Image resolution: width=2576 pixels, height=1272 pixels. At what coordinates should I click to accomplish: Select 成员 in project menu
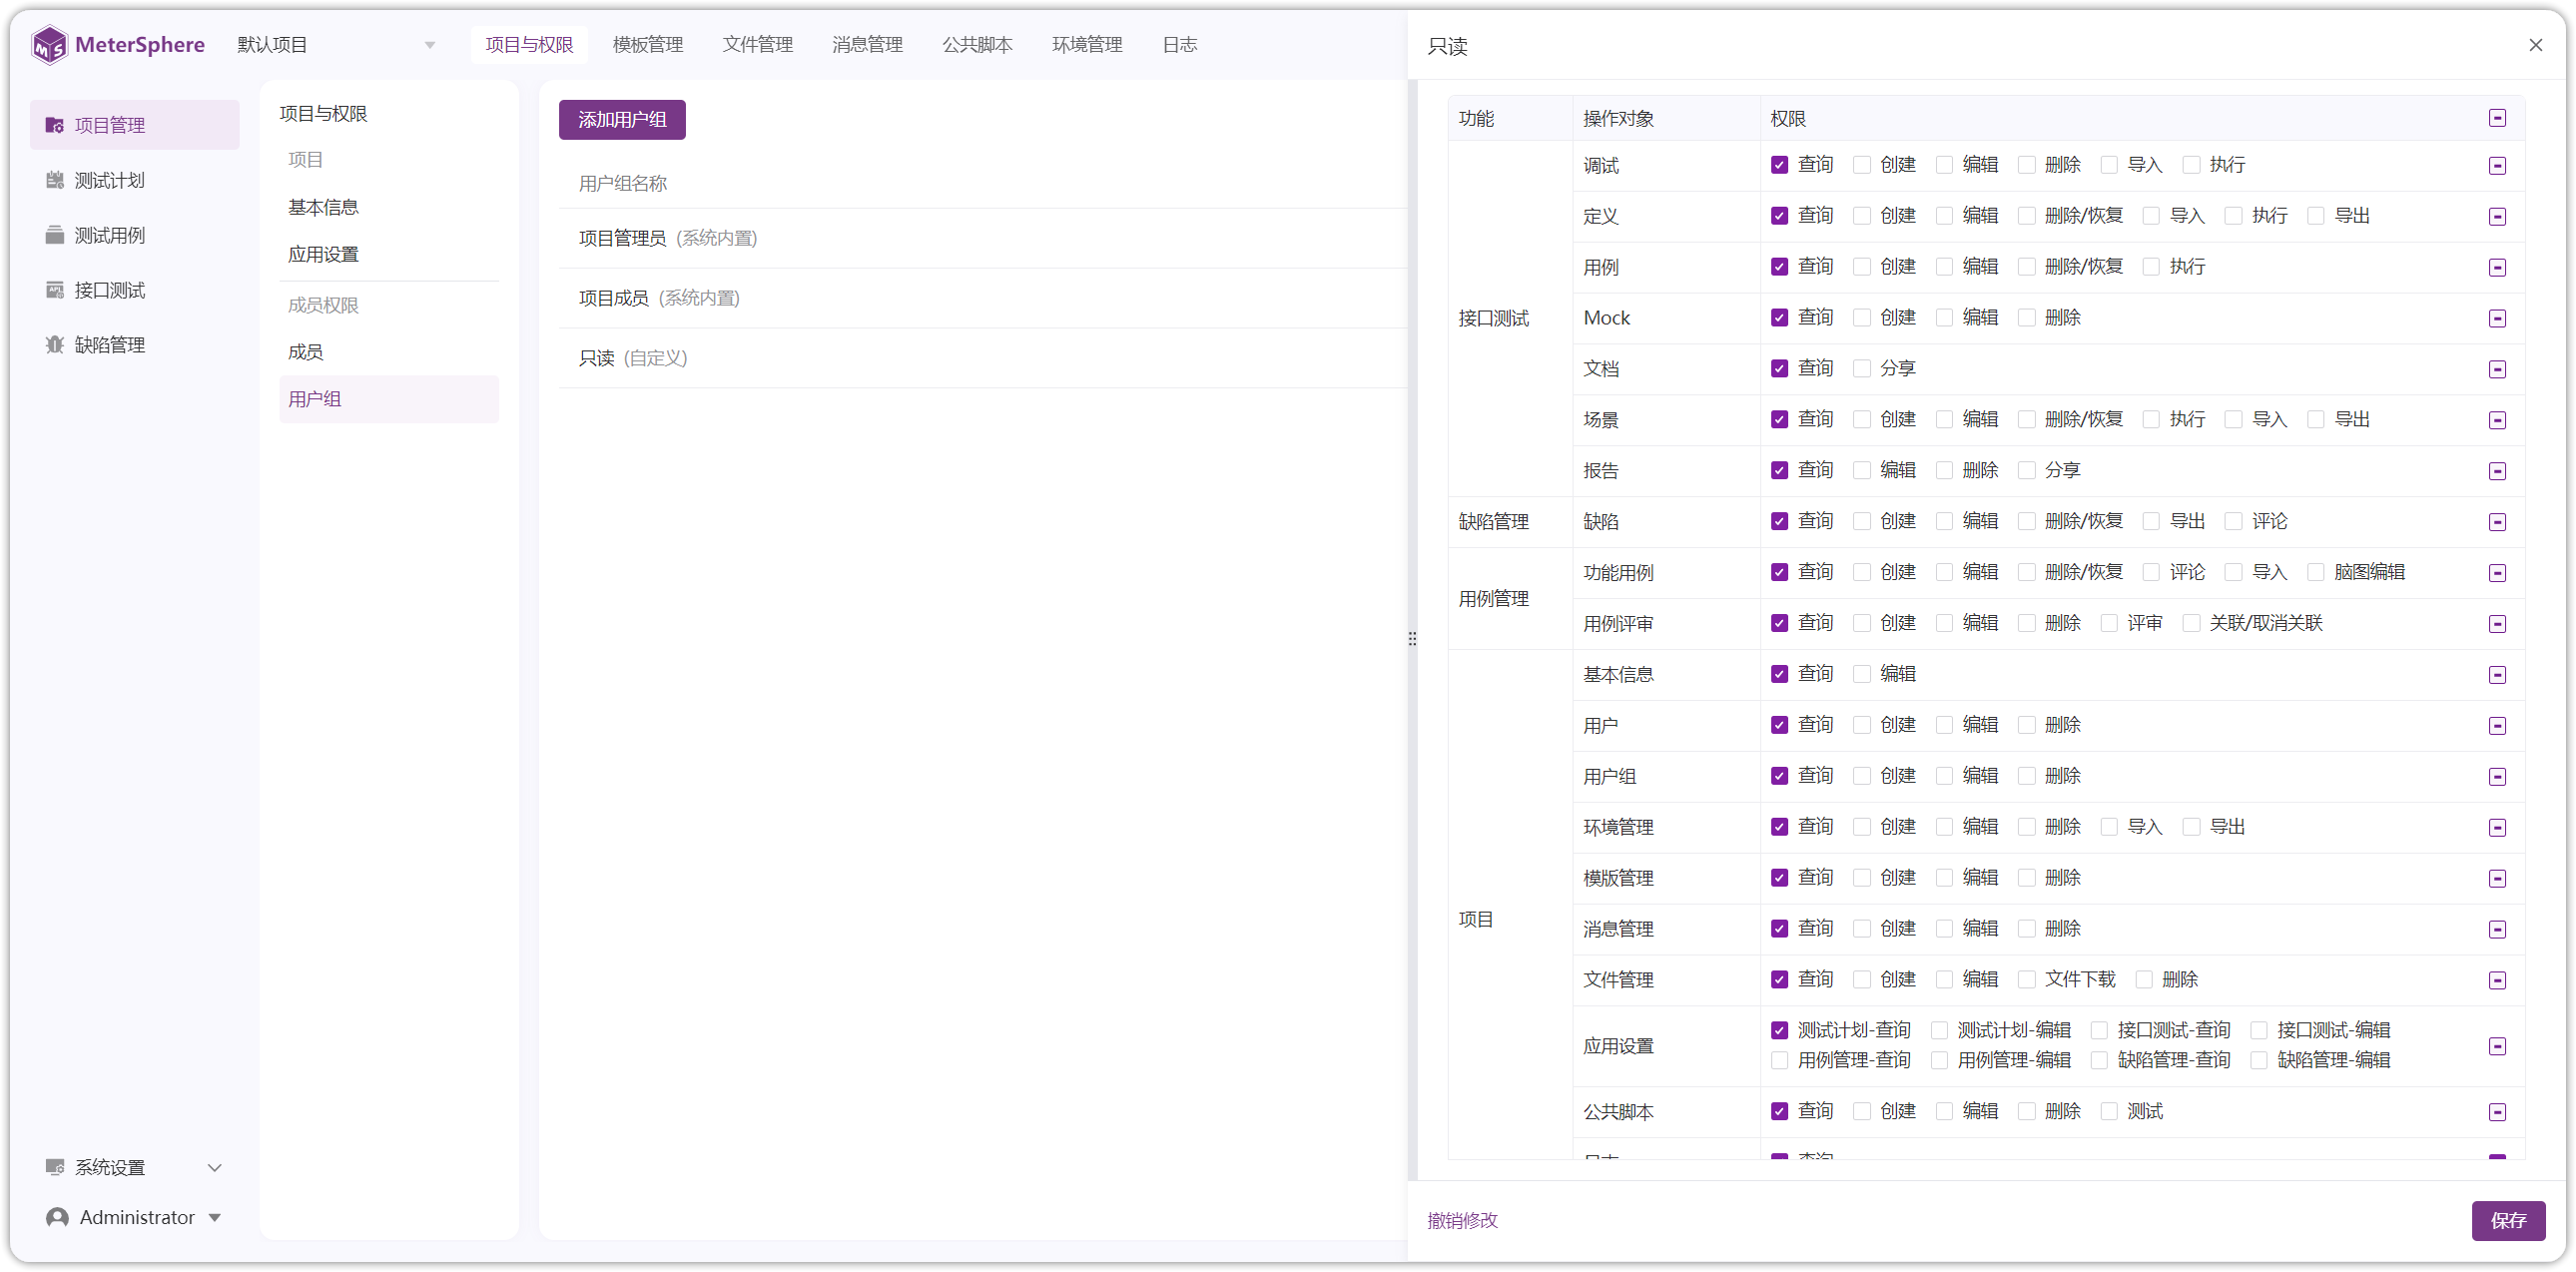click(388, 352)
